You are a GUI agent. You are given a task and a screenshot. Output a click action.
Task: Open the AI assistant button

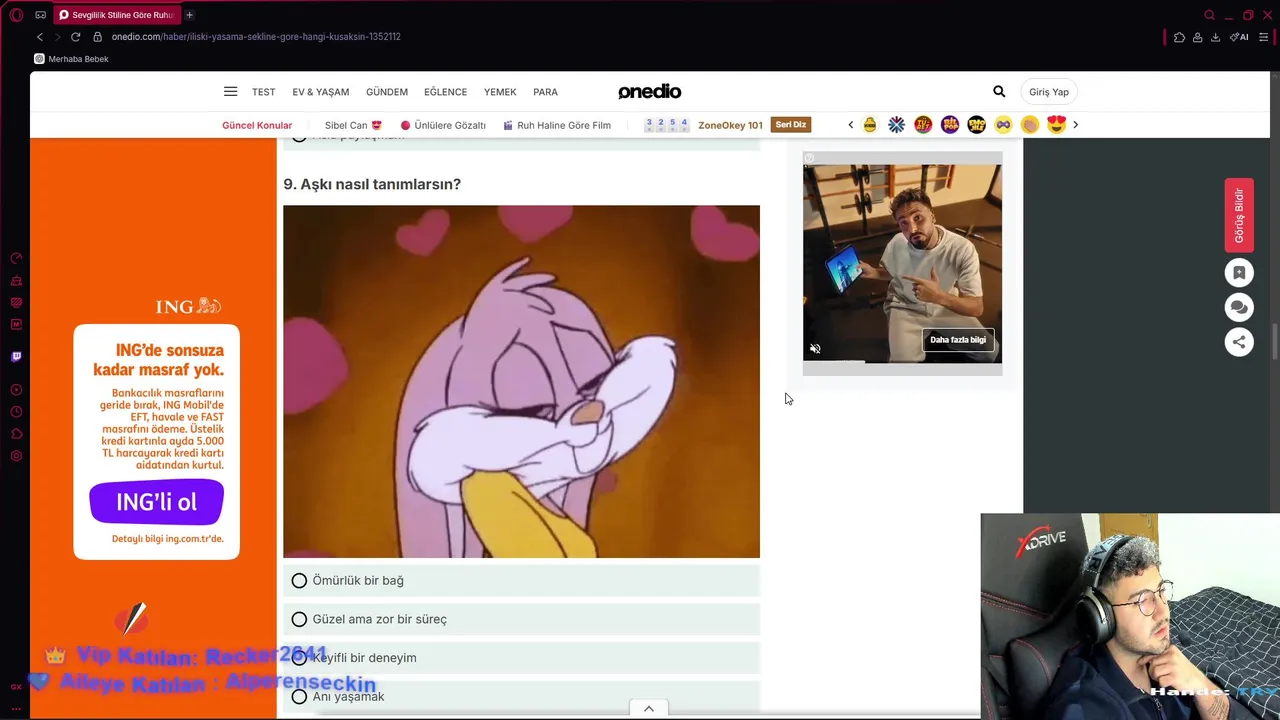click(x=1239, y=37)
